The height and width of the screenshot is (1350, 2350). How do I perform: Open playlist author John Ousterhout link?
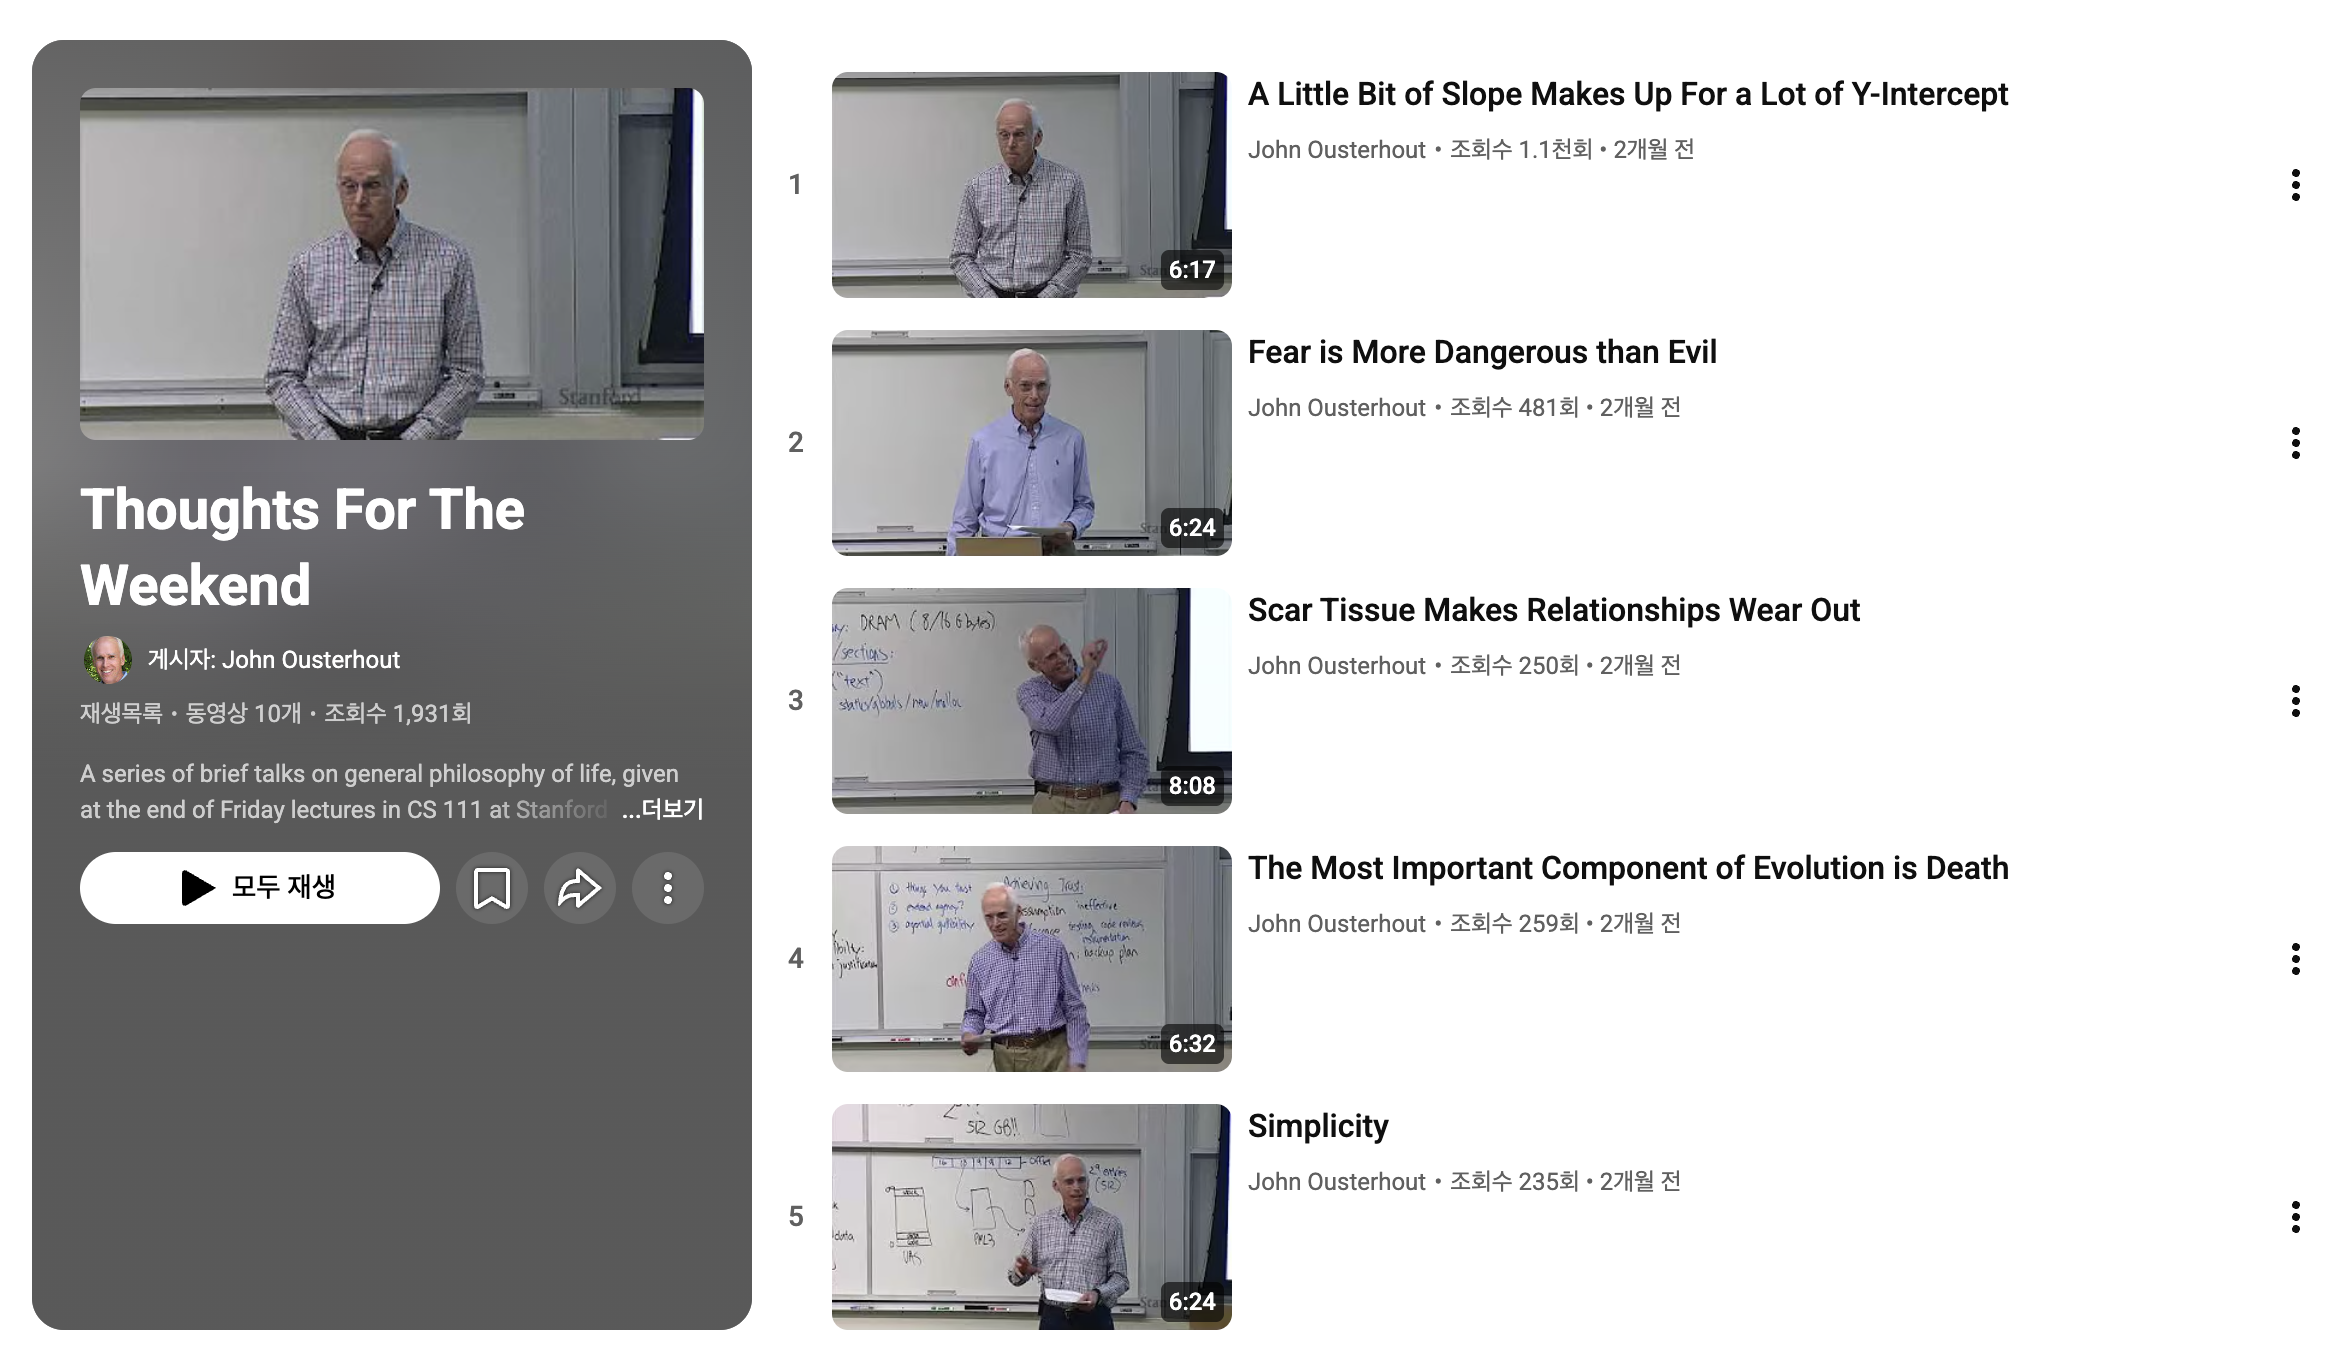[310, 660]
